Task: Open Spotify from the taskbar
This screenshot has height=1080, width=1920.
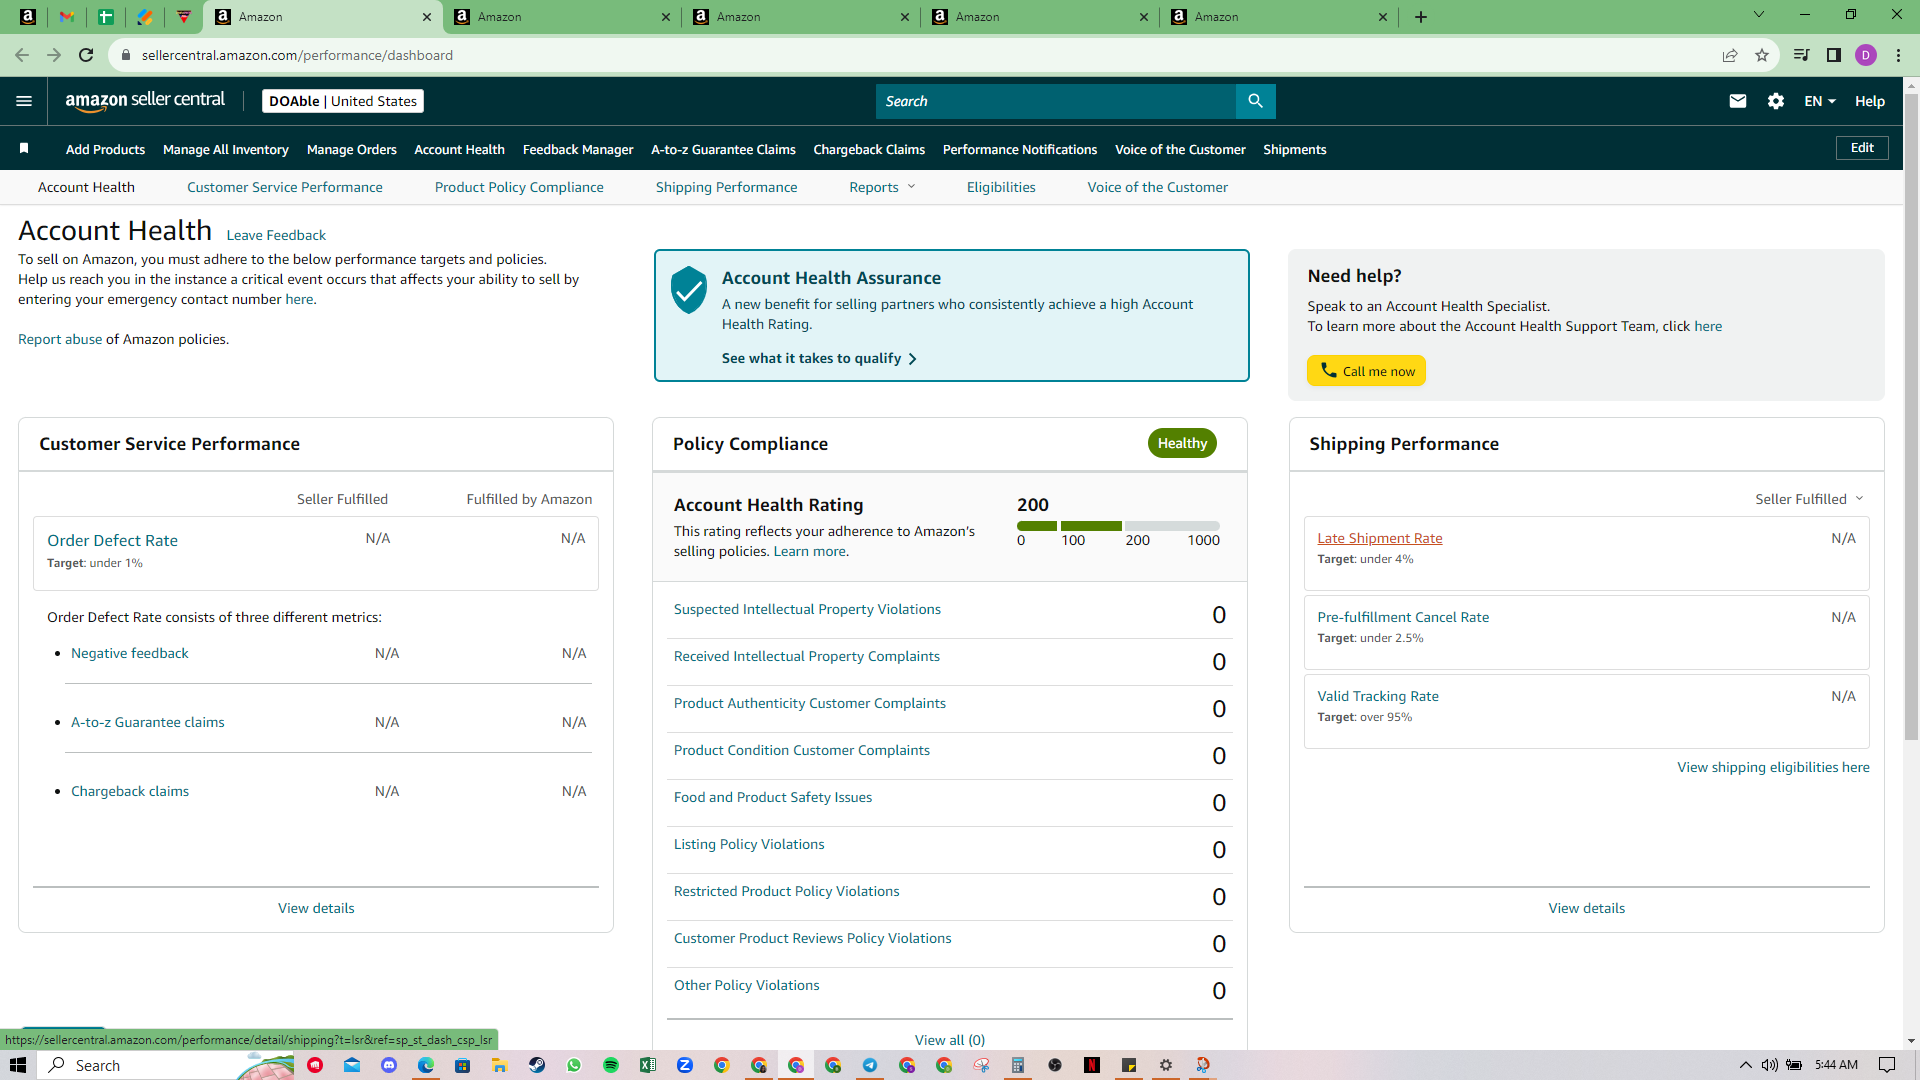Action: point(611,1065)
